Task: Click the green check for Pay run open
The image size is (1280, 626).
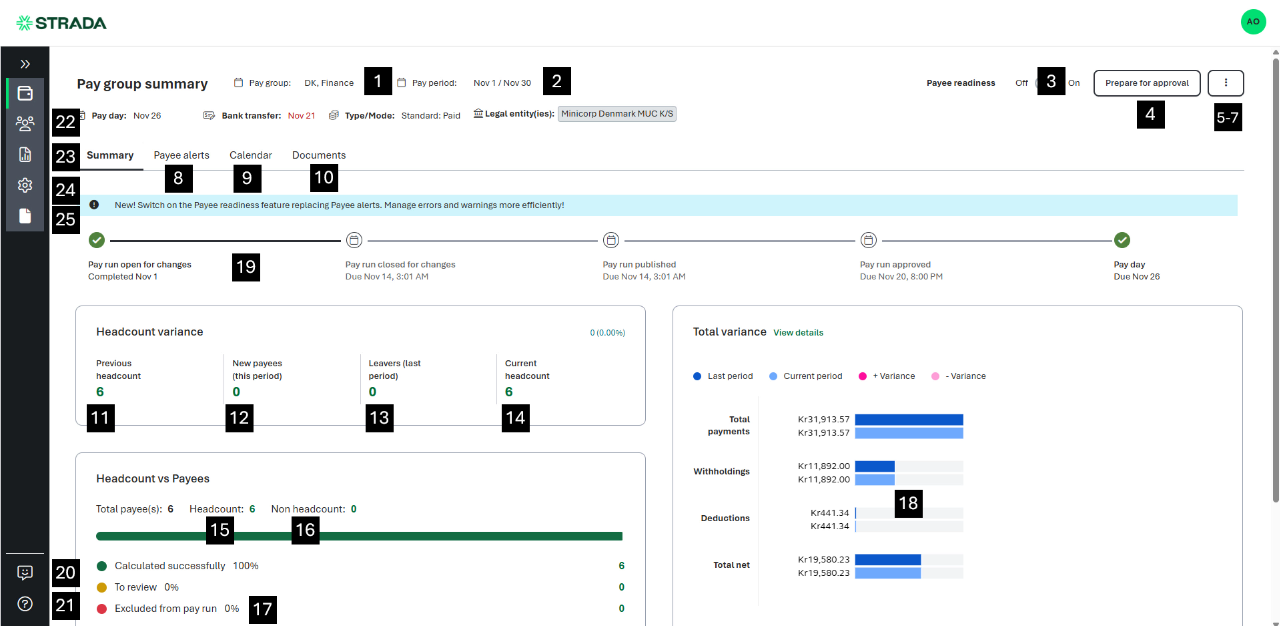Action: coord(97,240)
